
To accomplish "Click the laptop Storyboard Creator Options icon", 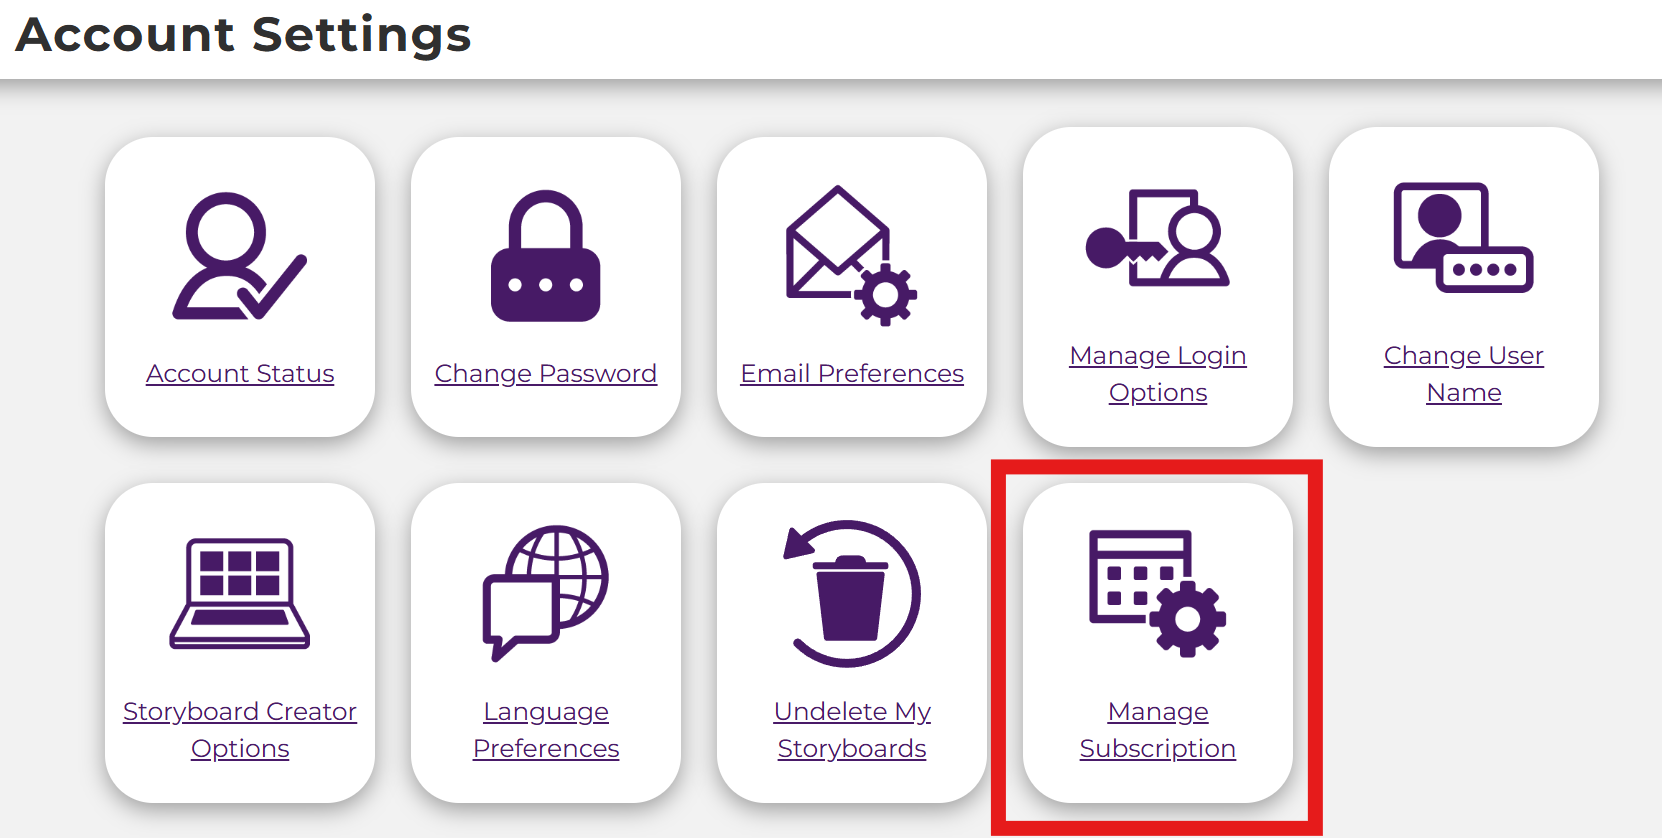I will [x=240, y=593].
